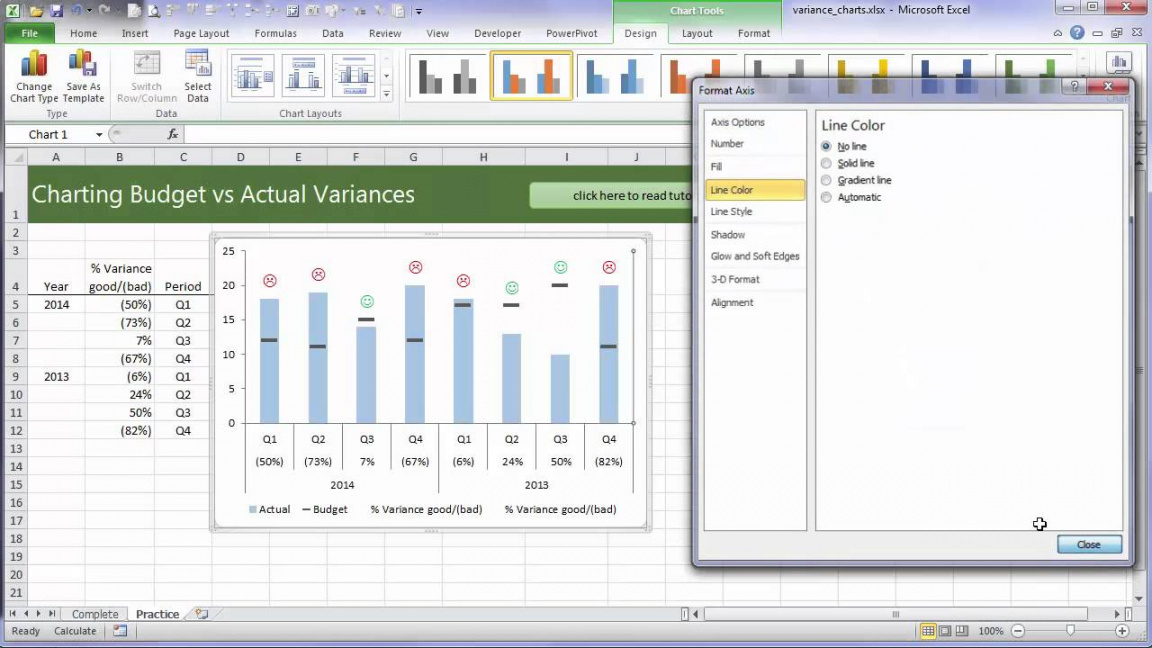This screenshot has width=1152, height=648.
Task: Select the Line Style category in Format Axis
Action: 731,212
